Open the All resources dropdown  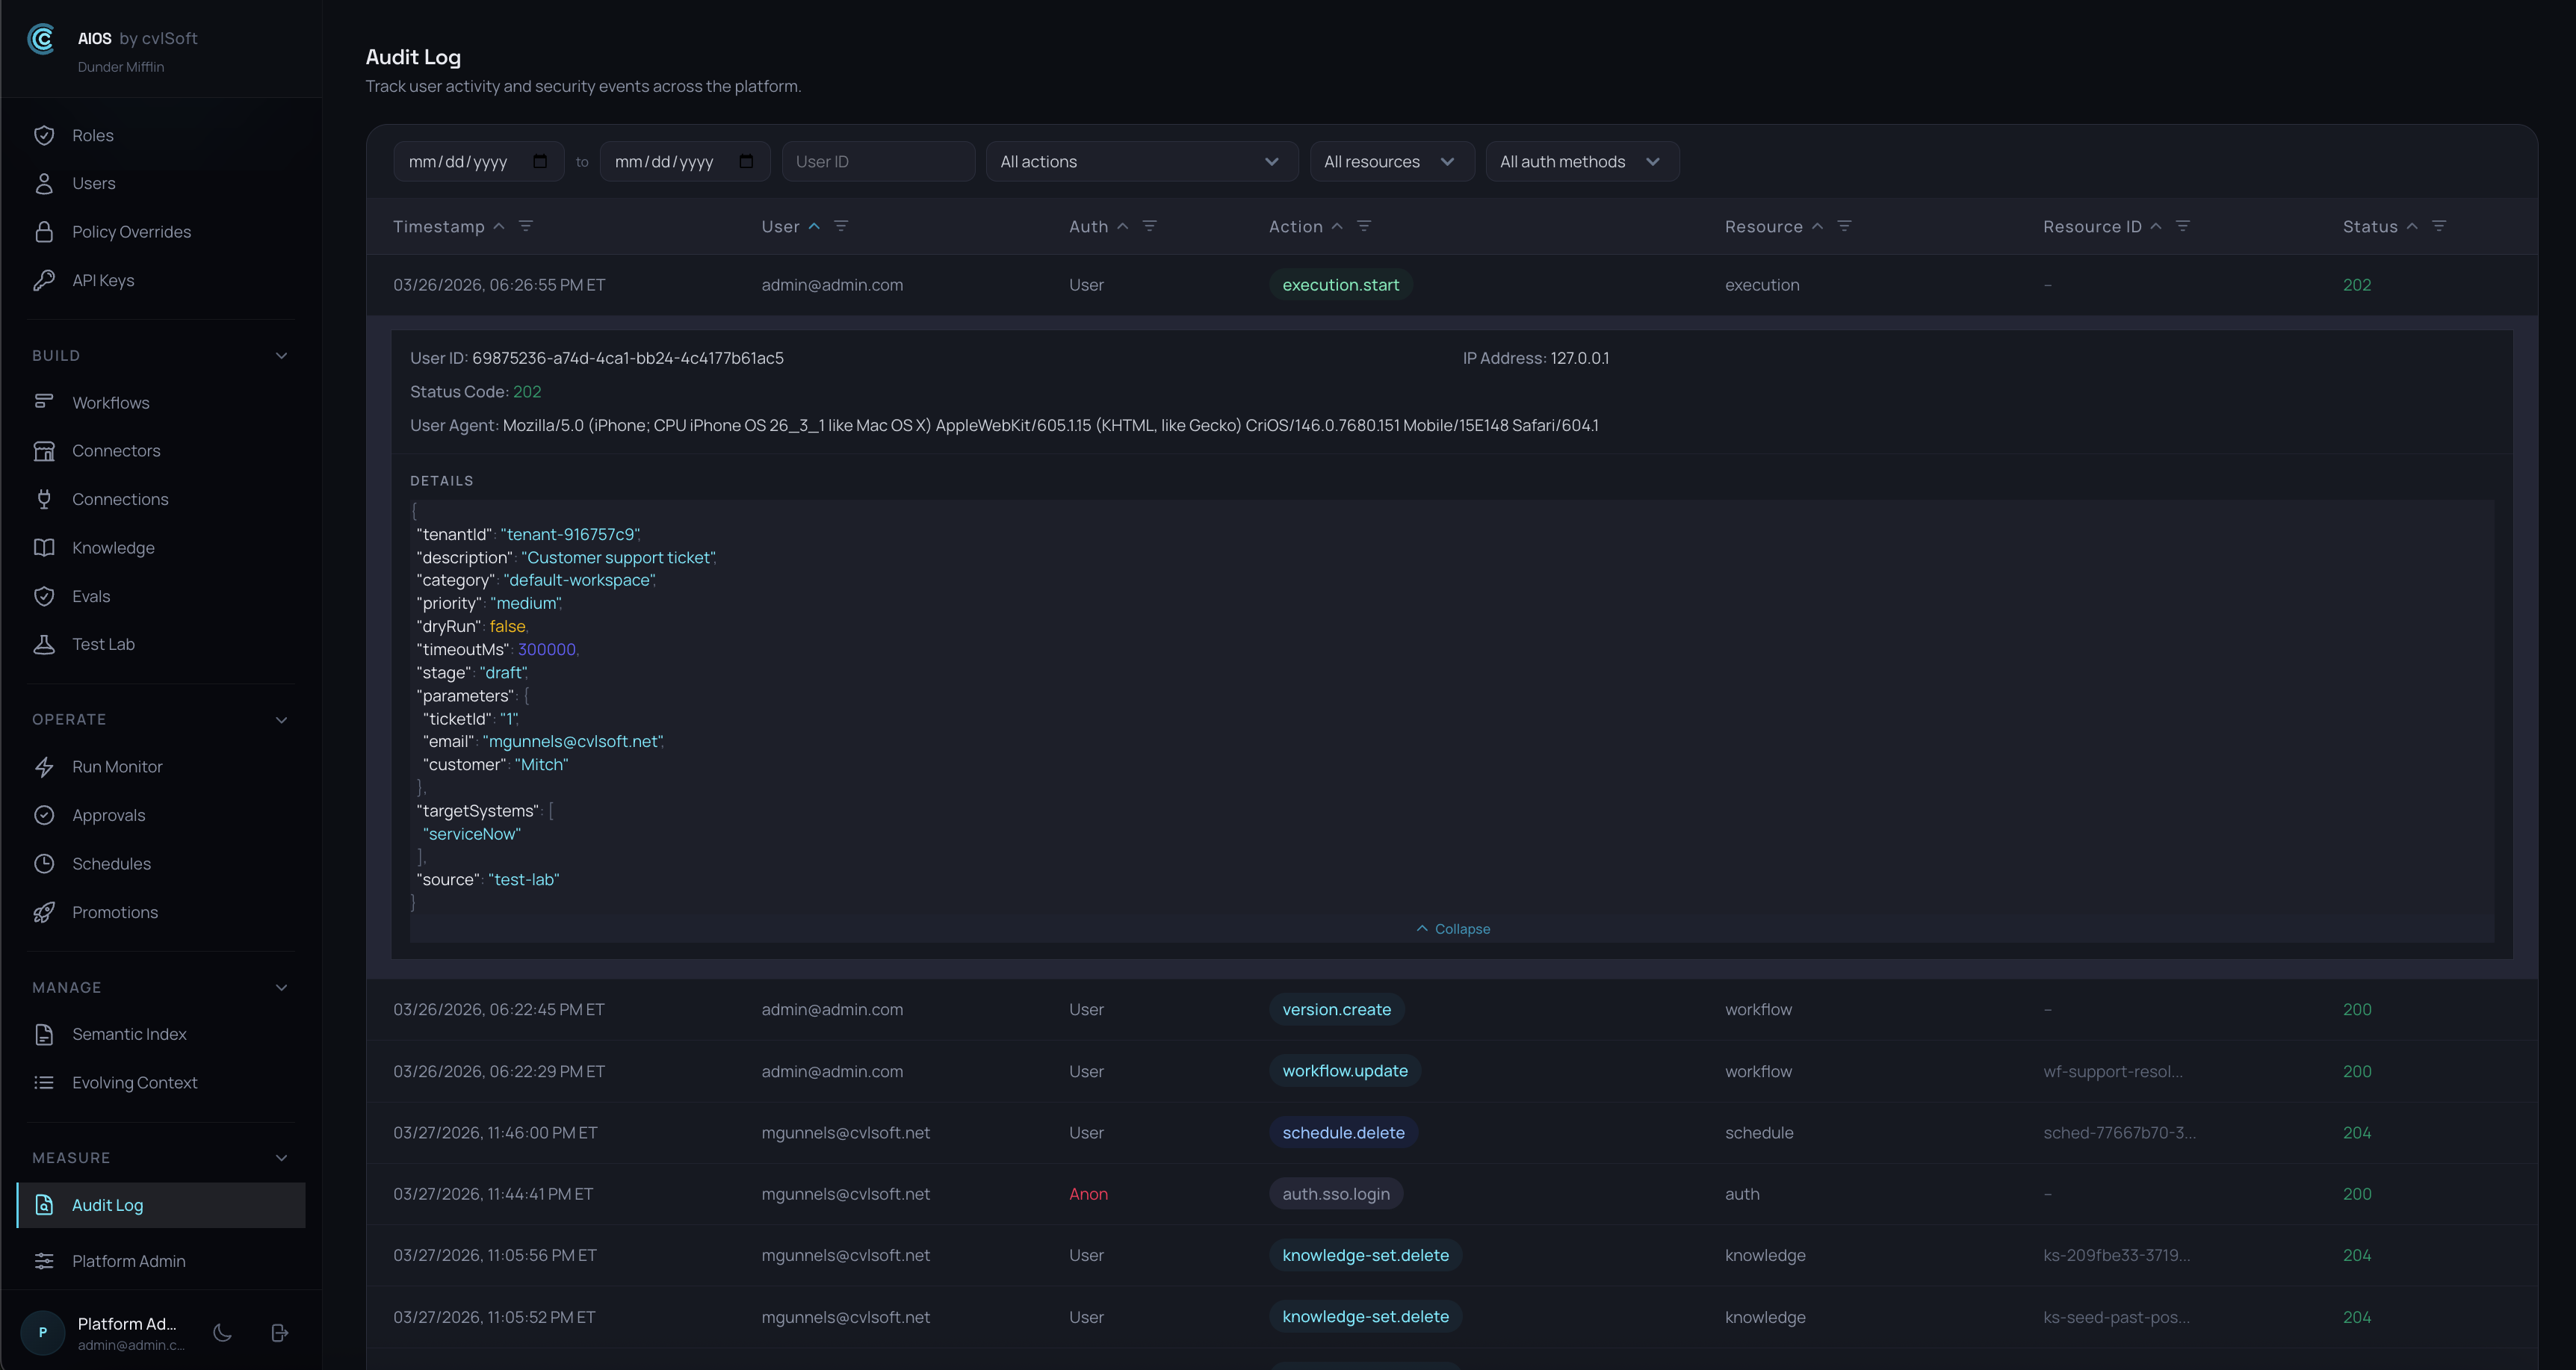[x=1391, y=162]
